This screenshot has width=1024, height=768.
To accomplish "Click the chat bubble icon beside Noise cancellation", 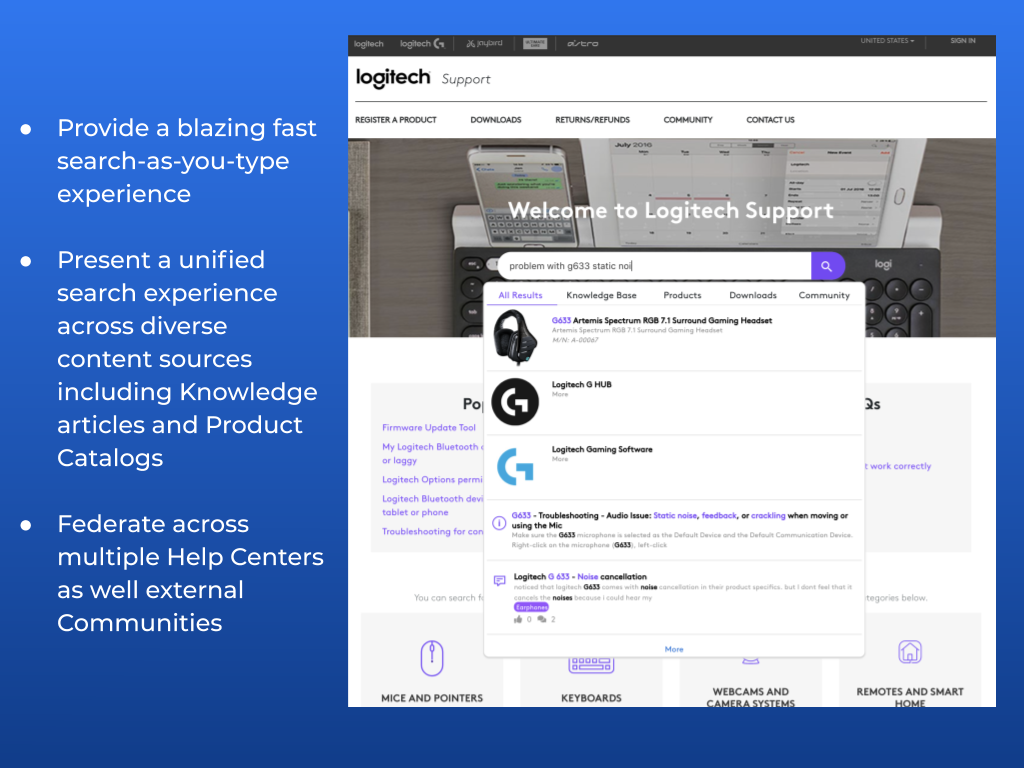I will (499, 580).
